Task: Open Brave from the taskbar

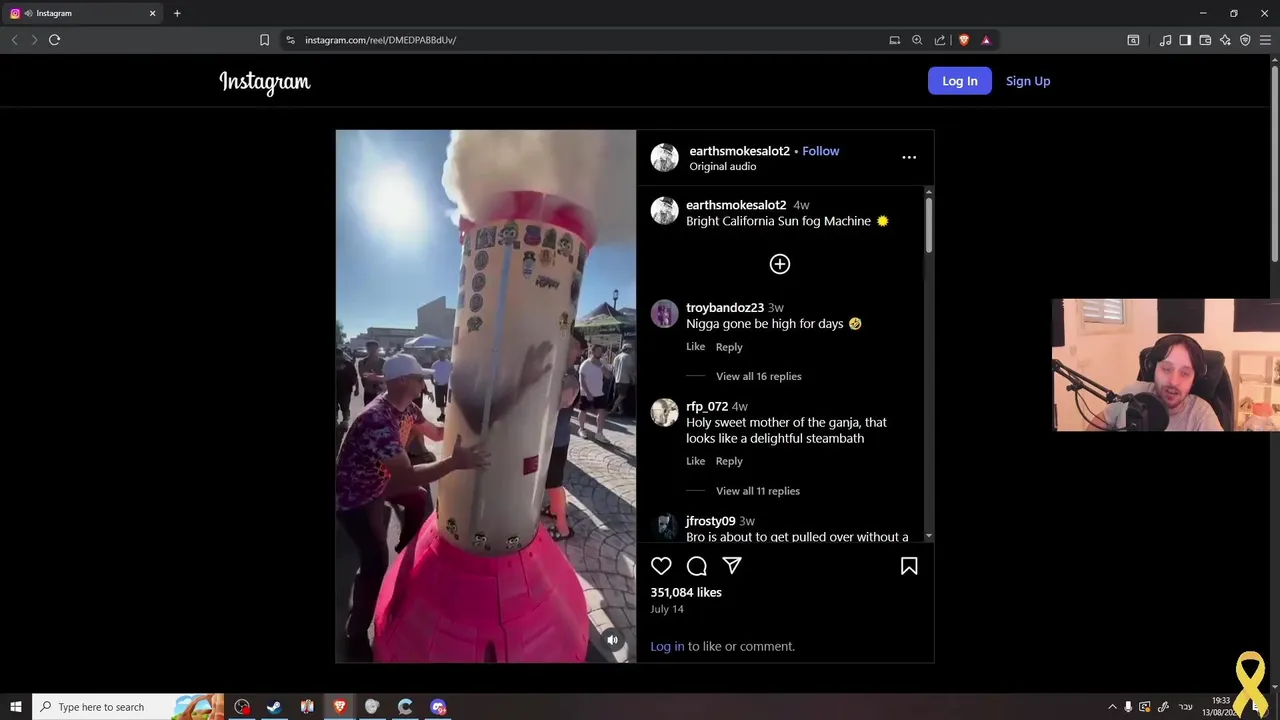Action: pyautogui.click(x=339, y=707)
